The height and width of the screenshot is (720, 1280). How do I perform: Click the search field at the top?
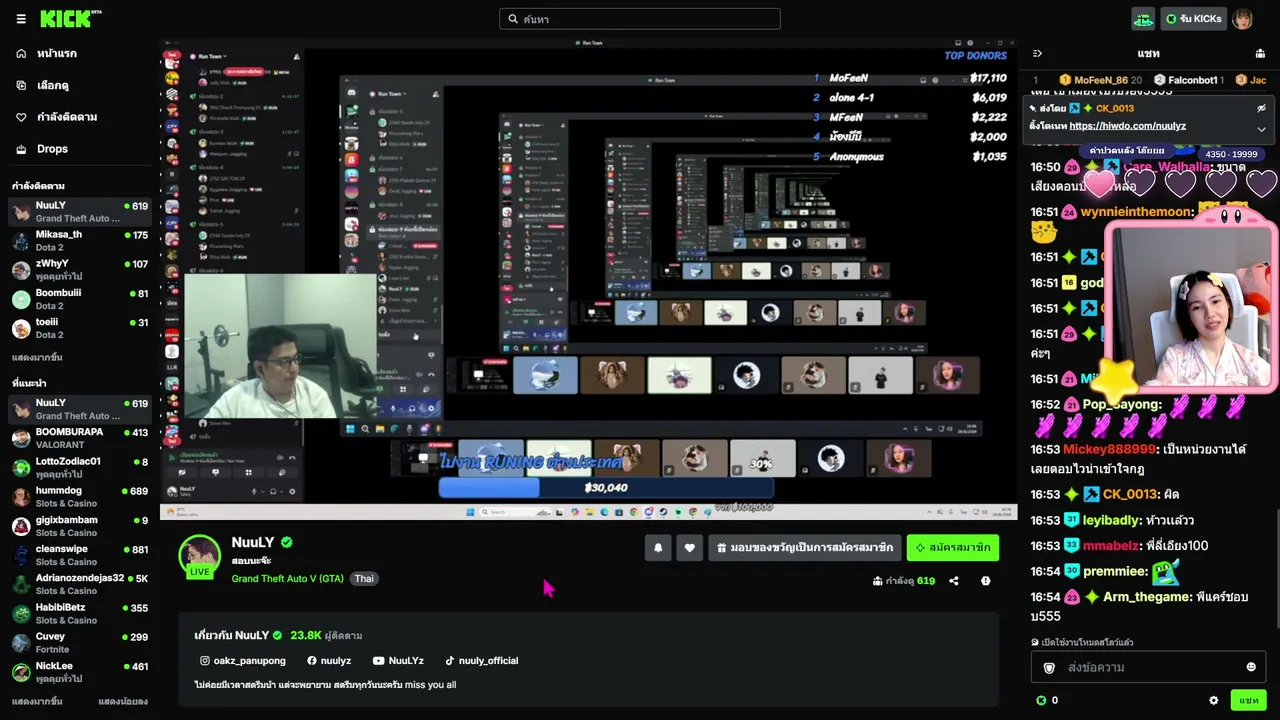[640, 19]
